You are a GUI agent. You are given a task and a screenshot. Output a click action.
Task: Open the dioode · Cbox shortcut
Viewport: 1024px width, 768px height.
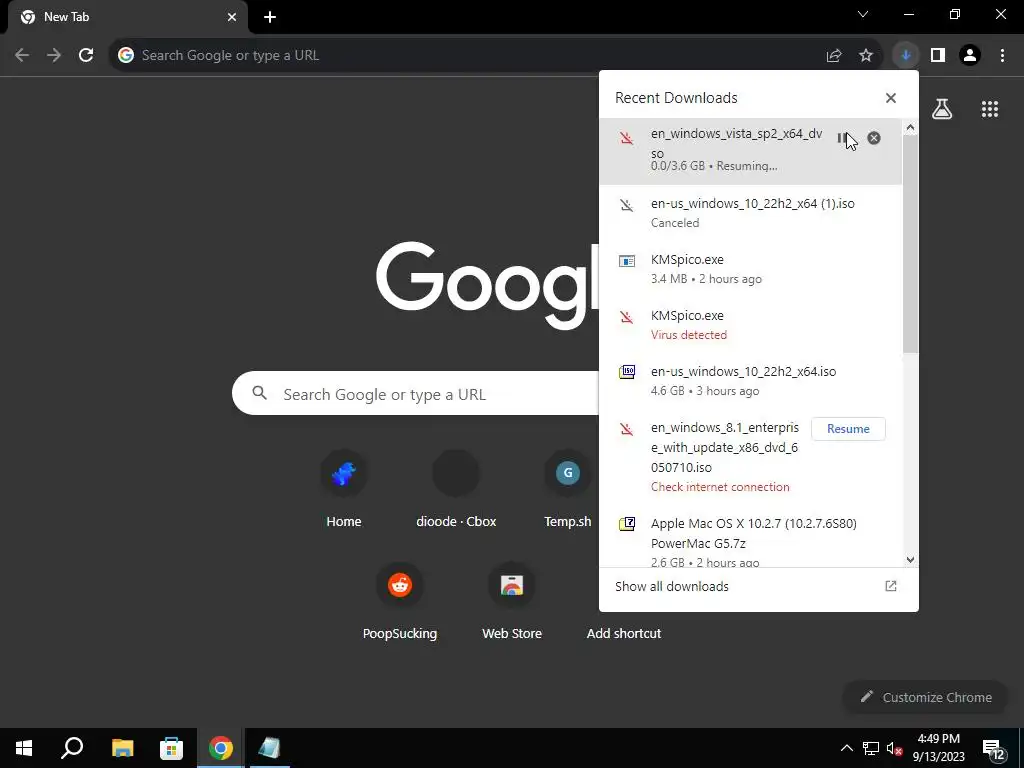(x=456, y=490)
